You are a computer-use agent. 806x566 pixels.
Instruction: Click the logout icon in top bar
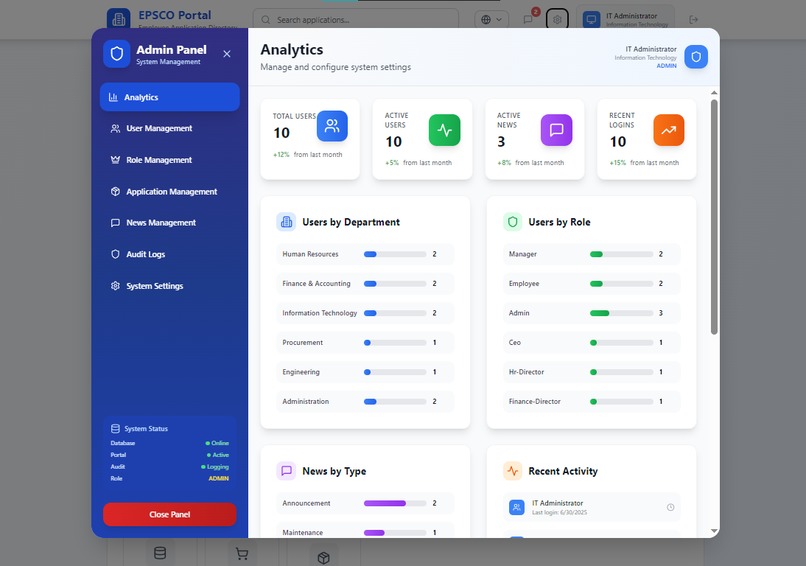[693, 20]
